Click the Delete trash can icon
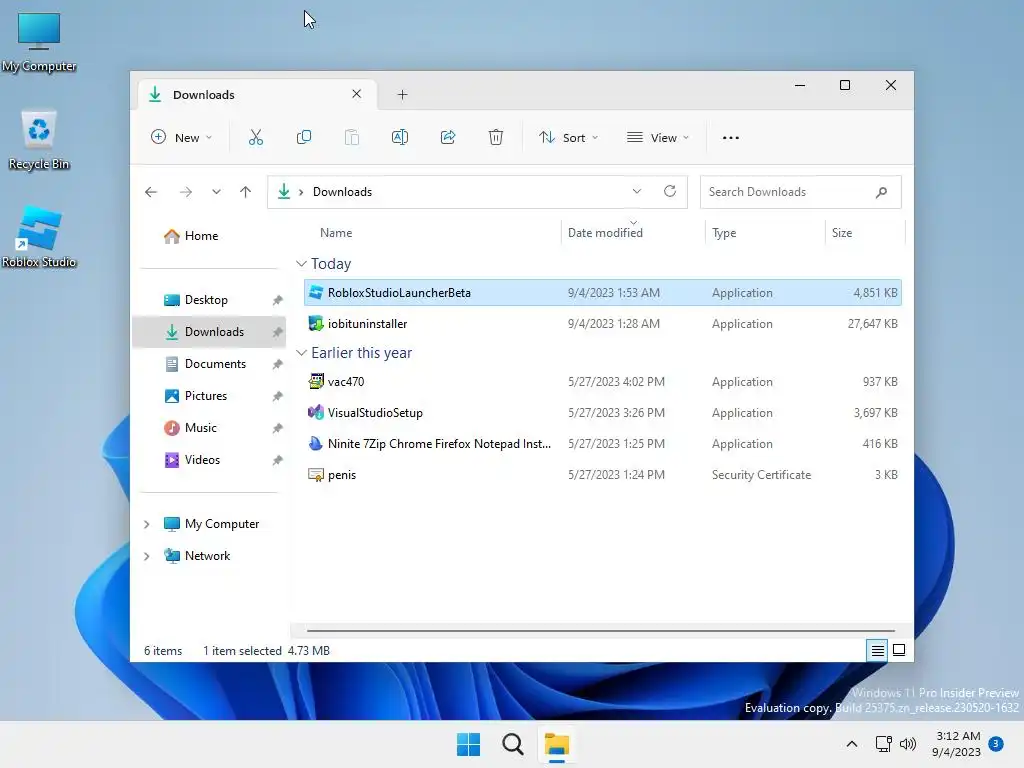 [496, 137]
